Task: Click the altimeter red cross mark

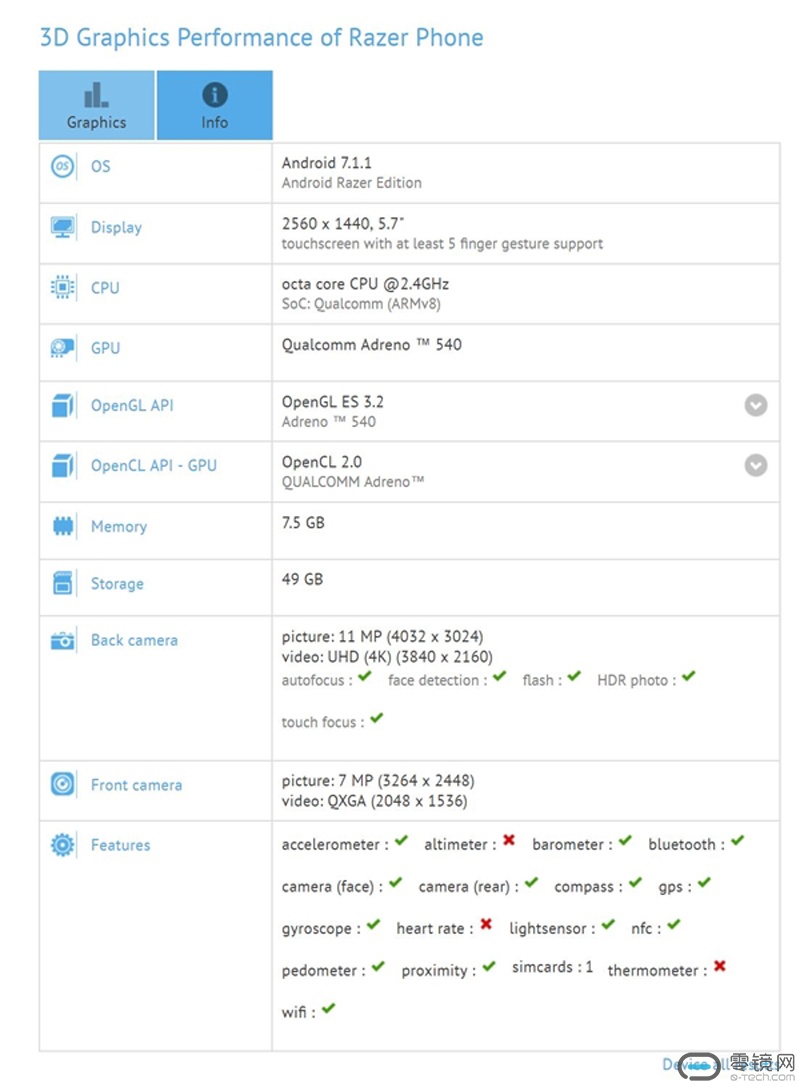Action: [x=509, y=841]
